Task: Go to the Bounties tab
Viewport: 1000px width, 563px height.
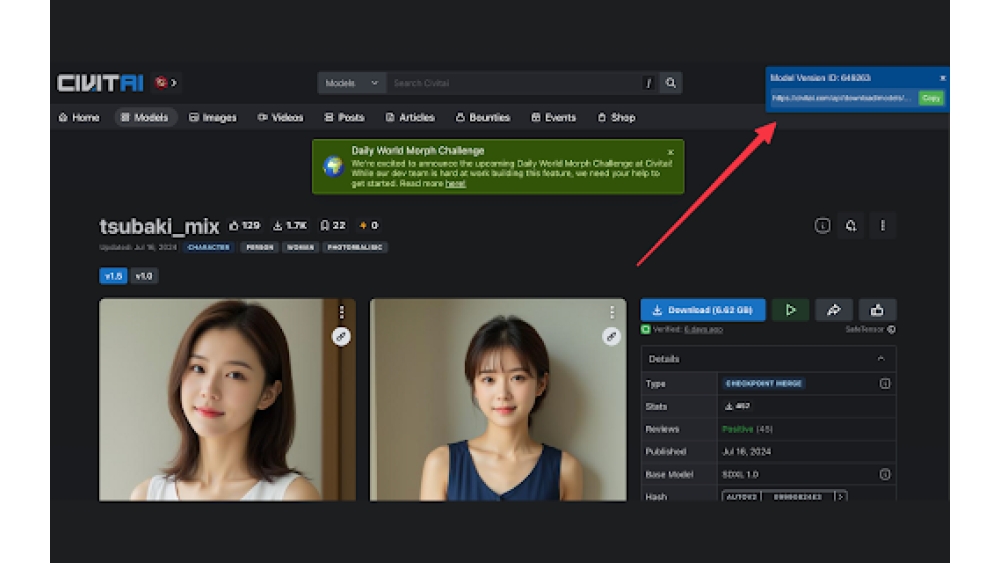Action: click(x=483, y=117)
